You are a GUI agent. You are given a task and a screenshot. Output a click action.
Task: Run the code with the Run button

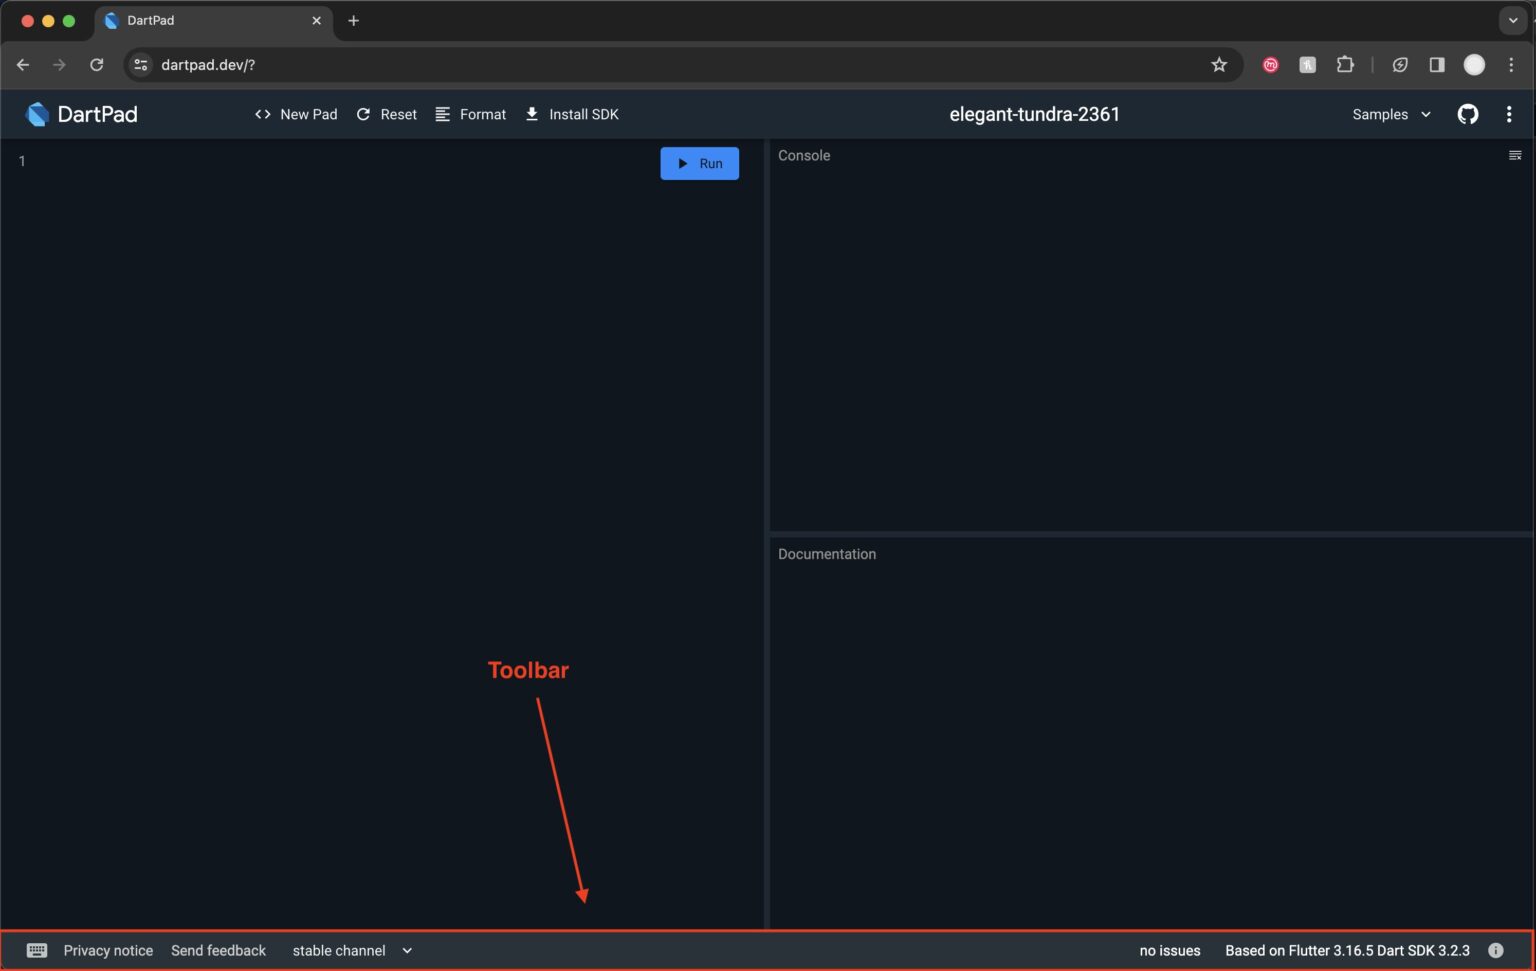click(699, 163)
